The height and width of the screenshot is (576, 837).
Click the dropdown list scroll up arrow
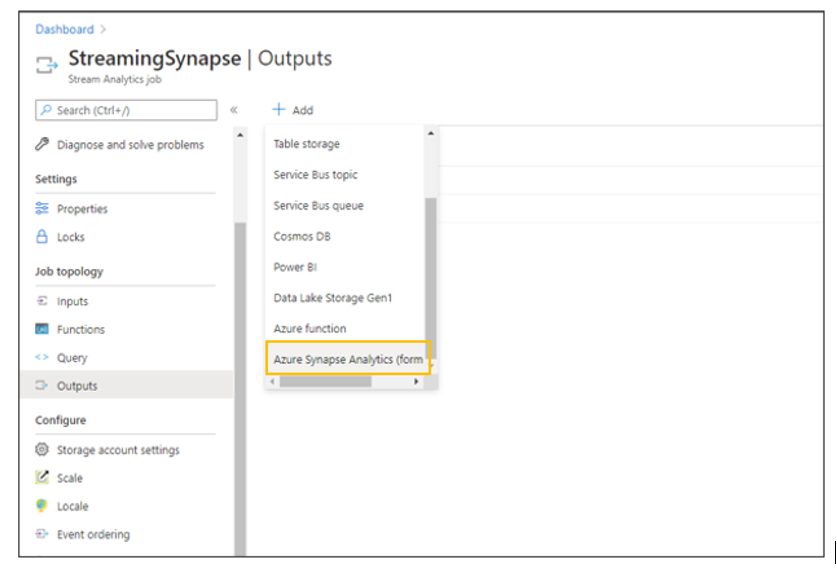point(431,133)
